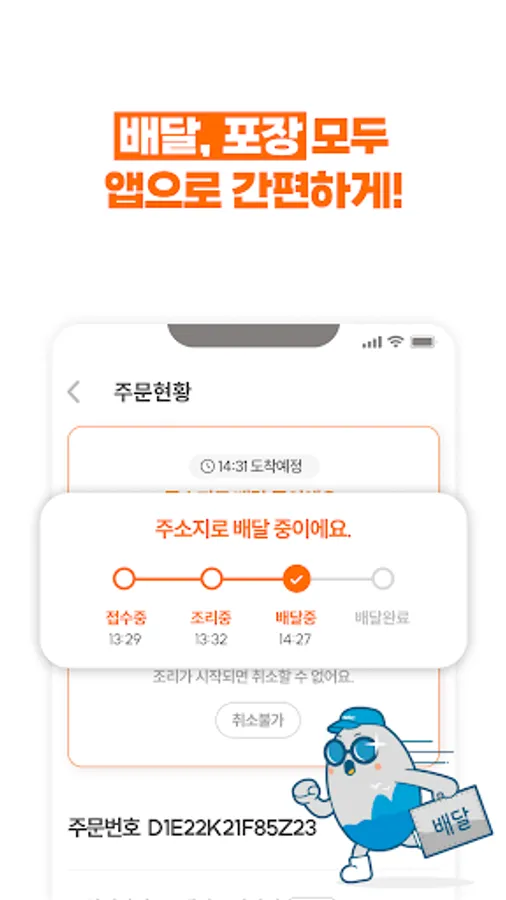Click the 주소지로 배달 중이에요 status heading
Screen dimensions: 506x900
coord(253,529)
